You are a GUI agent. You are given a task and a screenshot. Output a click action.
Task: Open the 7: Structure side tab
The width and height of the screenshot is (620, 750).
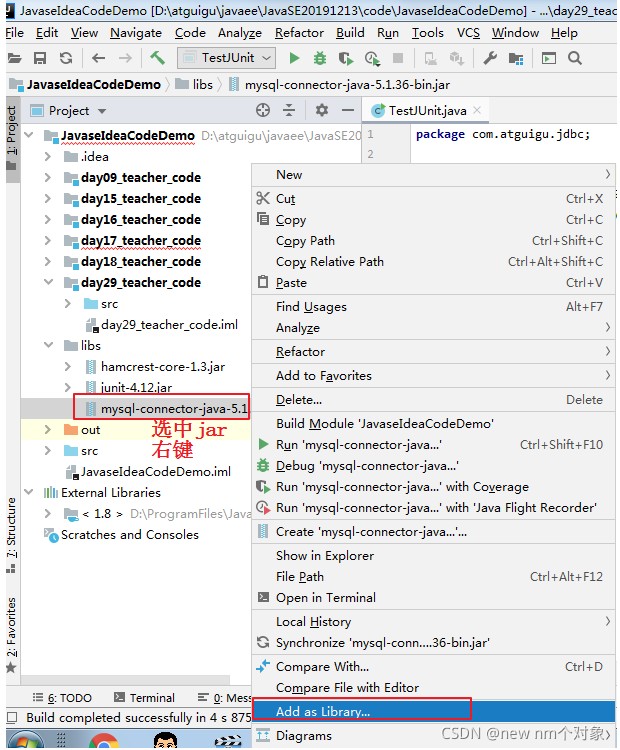11,535
